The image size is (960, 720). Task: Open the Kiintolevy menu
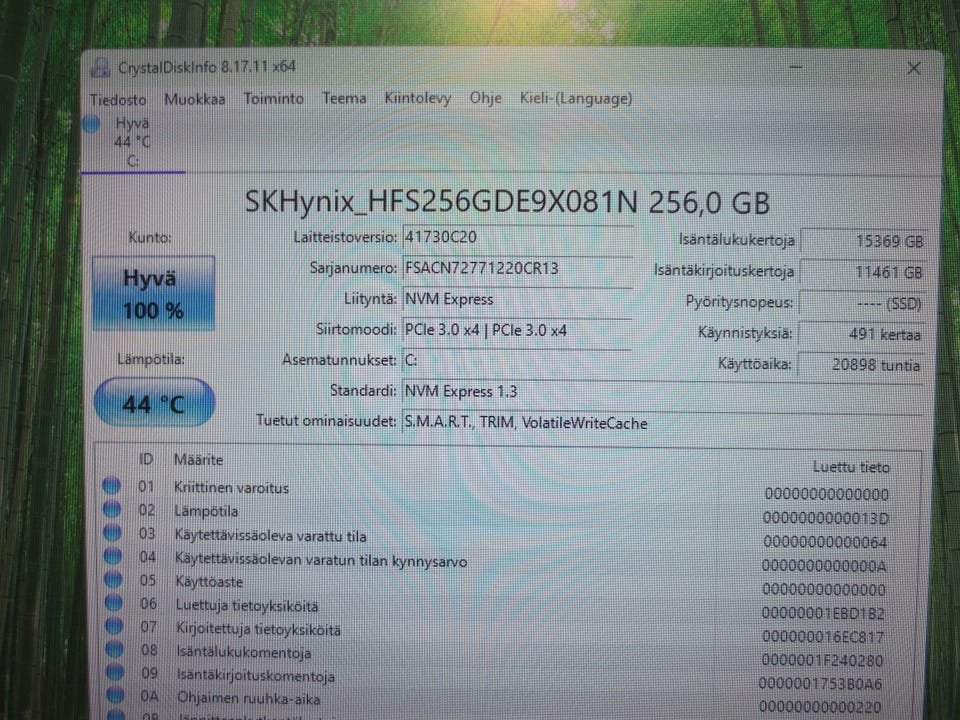click(x=418, y=99)
